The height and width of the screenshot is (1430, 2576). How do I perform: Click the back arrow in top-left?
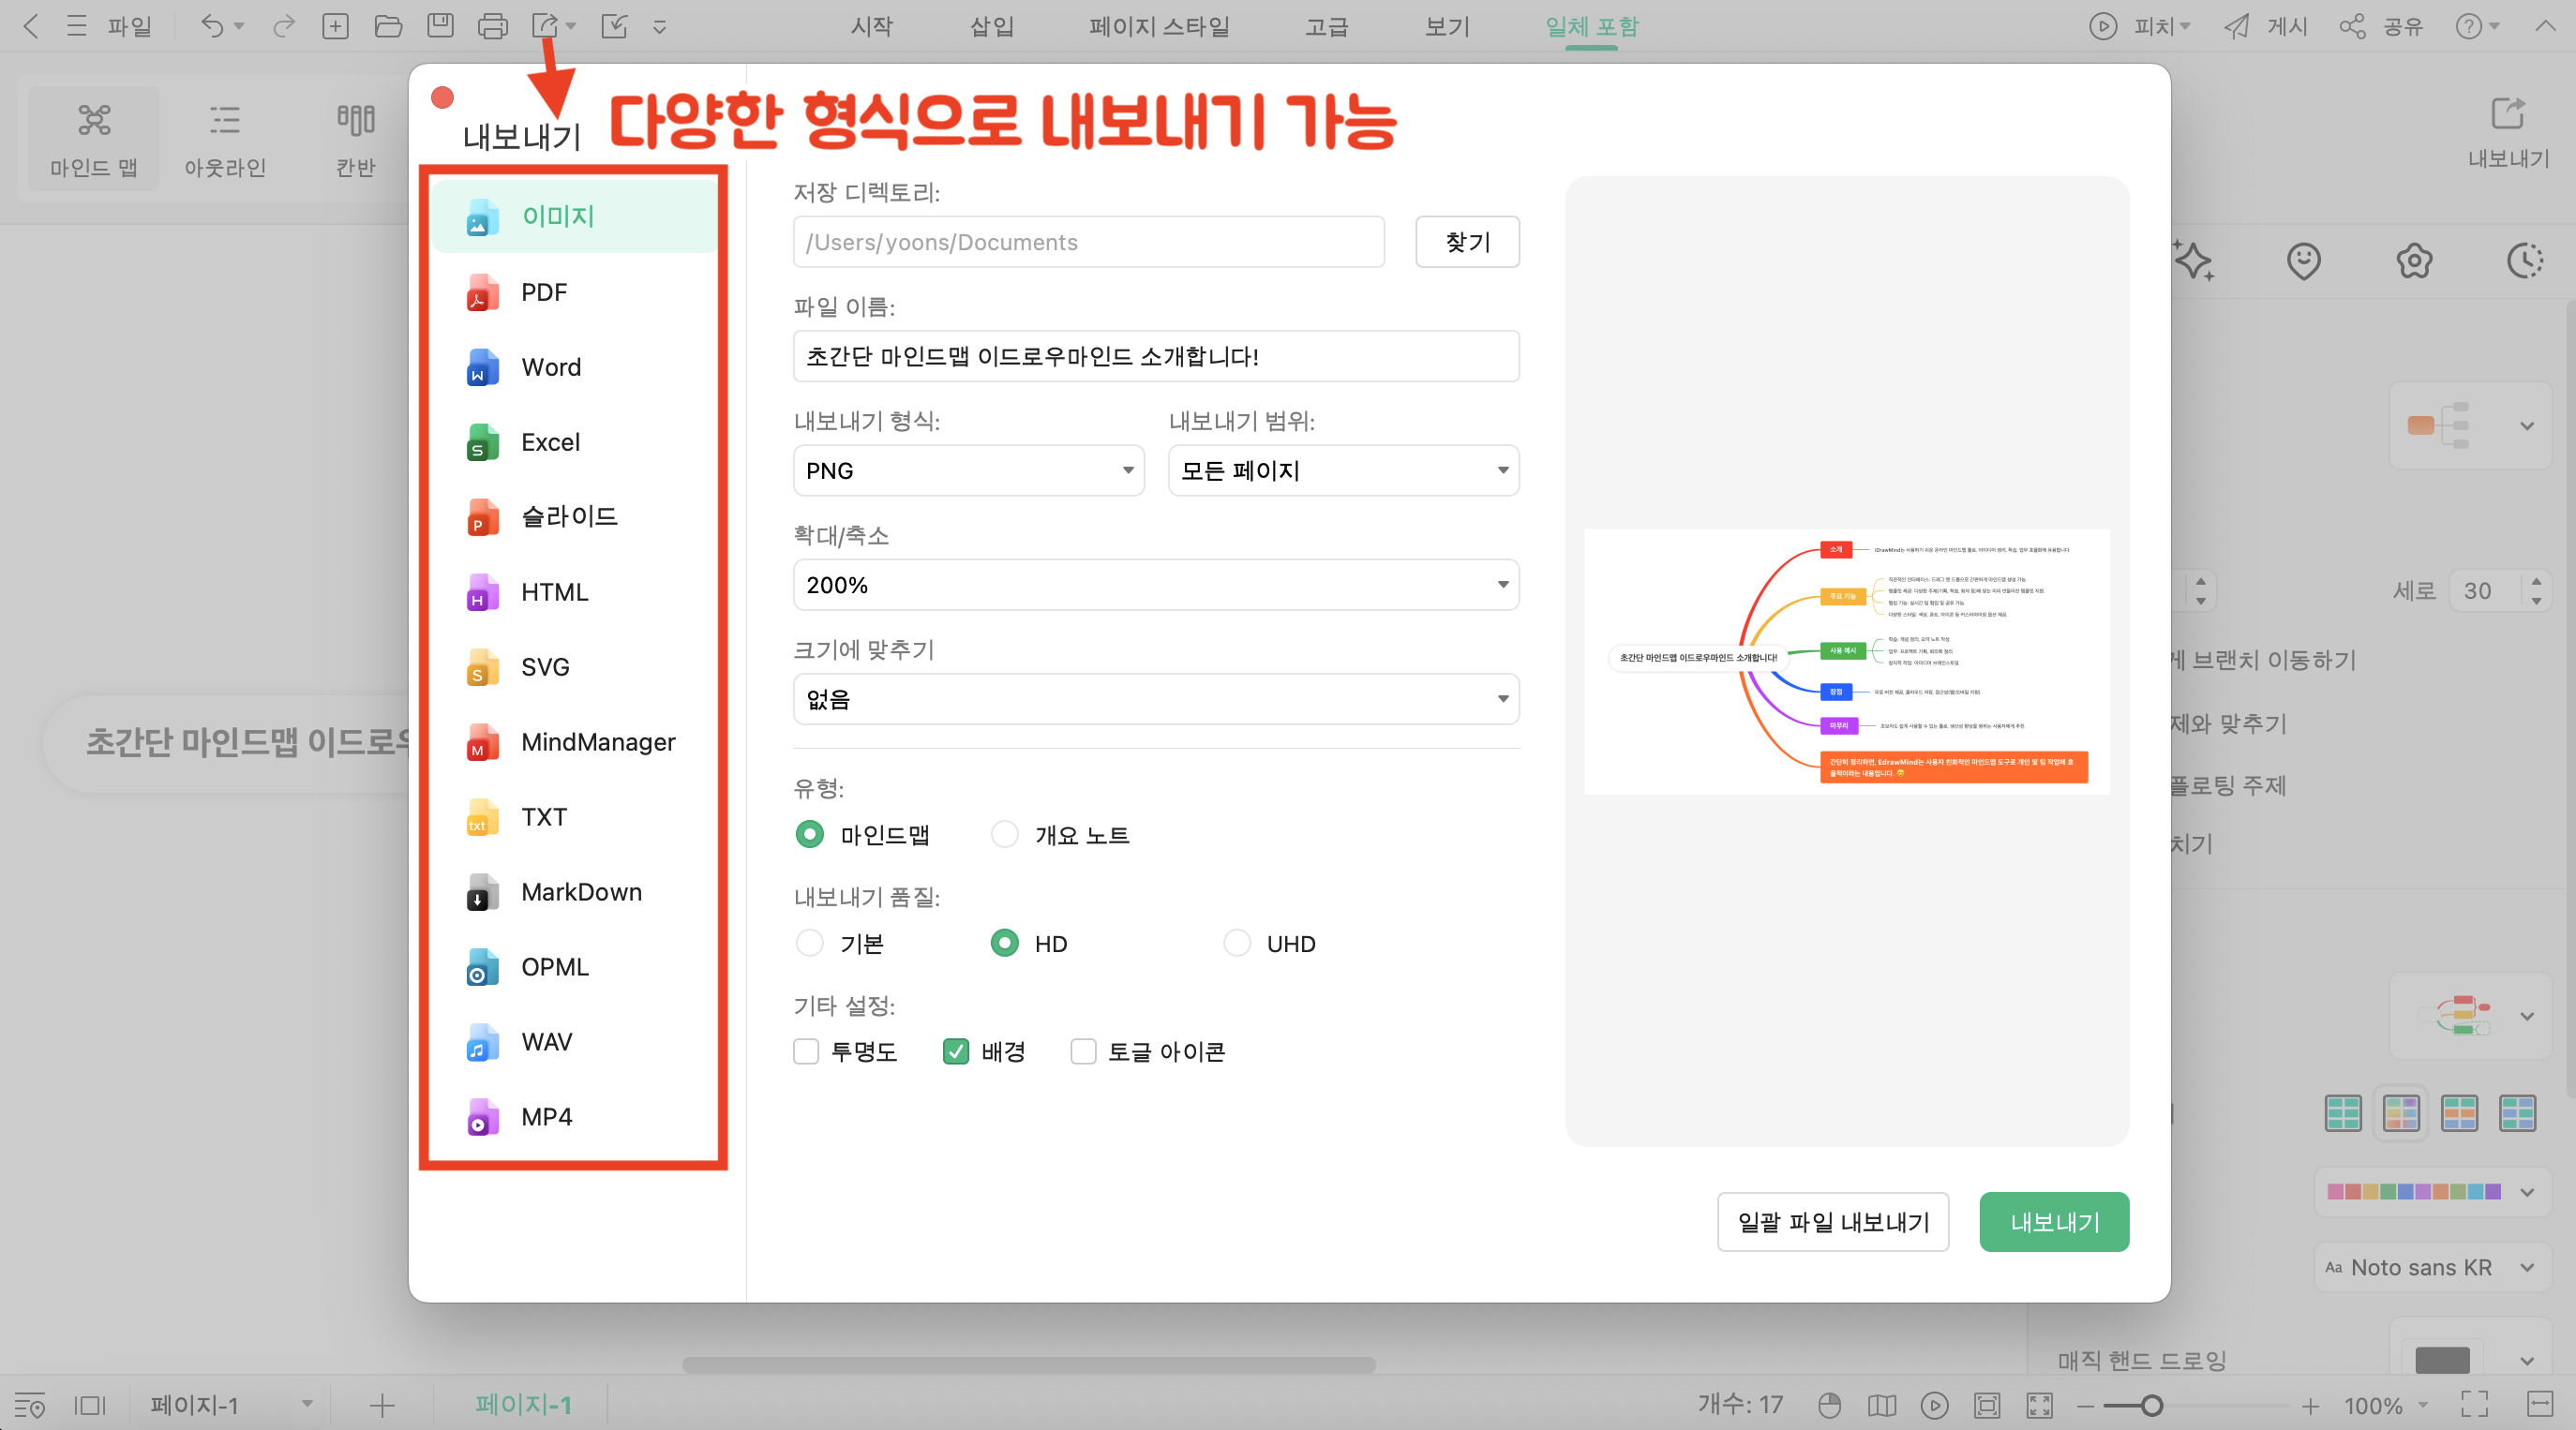(x=31, y=26)
